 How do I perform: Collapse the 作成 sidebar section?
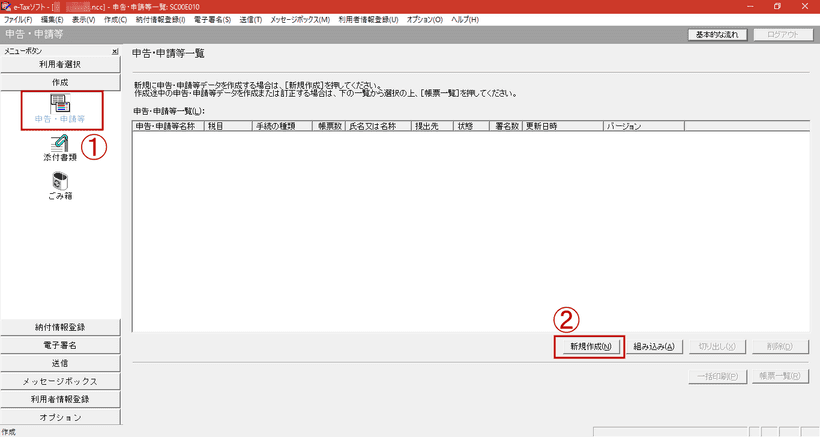60,83
